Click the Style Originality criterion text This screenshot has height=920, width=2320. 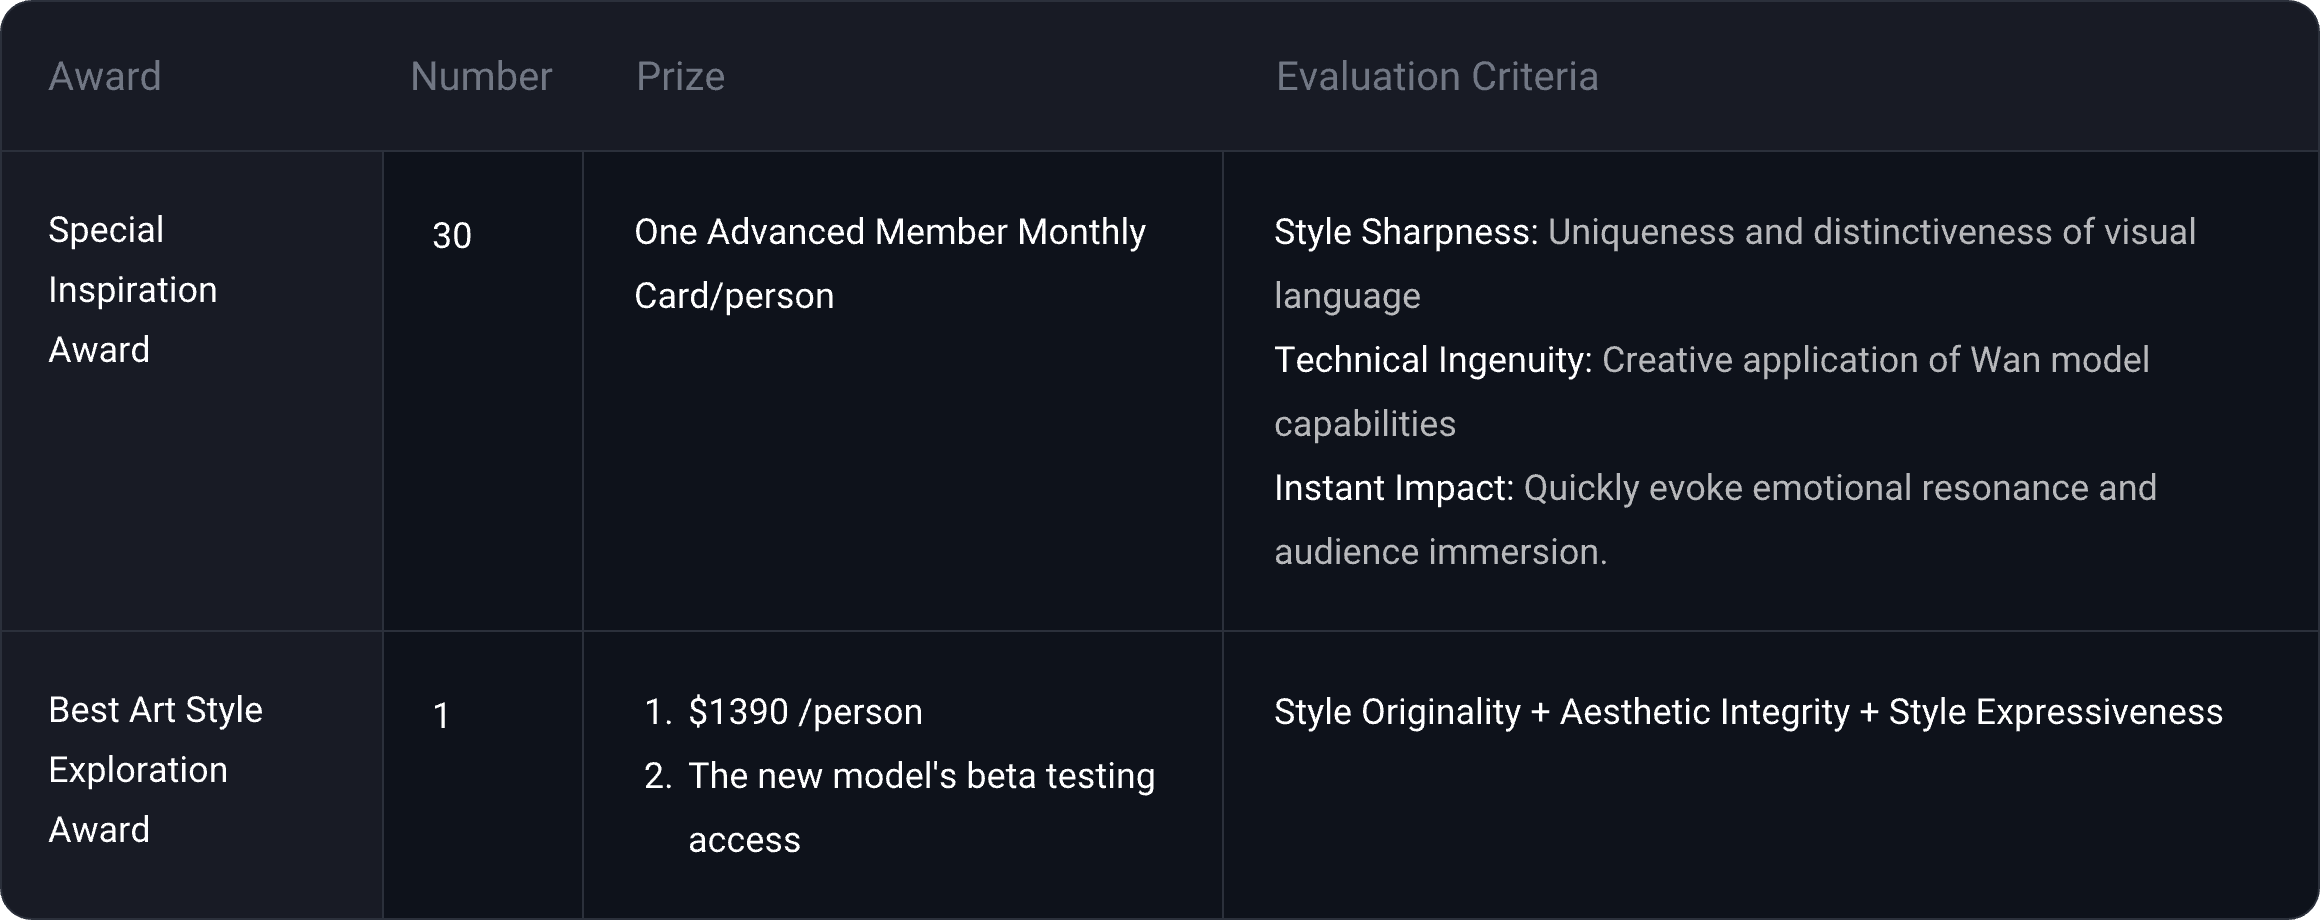point(1397,712)
